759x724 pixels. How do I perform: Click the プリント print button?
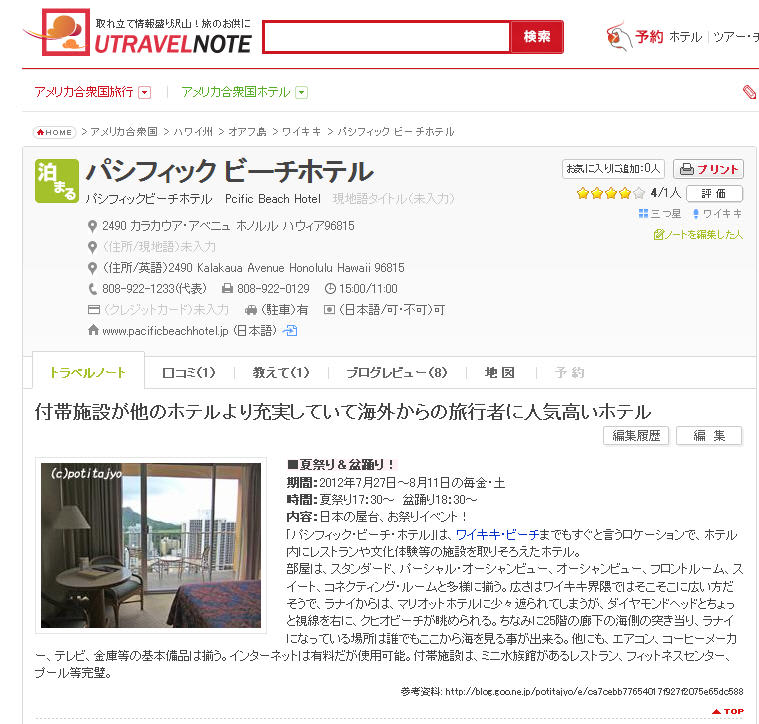708,169
